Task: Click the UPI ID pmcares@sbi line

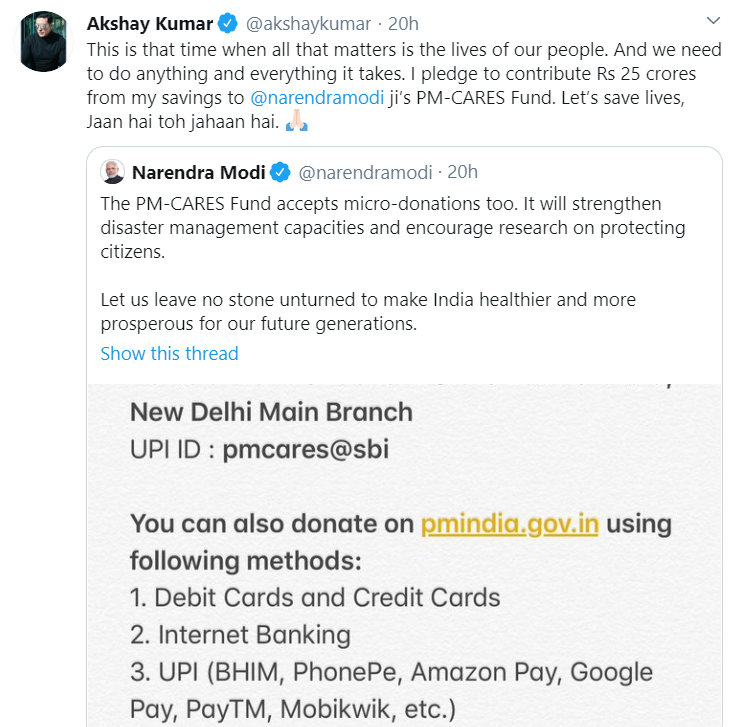Action: pos(259,450)
